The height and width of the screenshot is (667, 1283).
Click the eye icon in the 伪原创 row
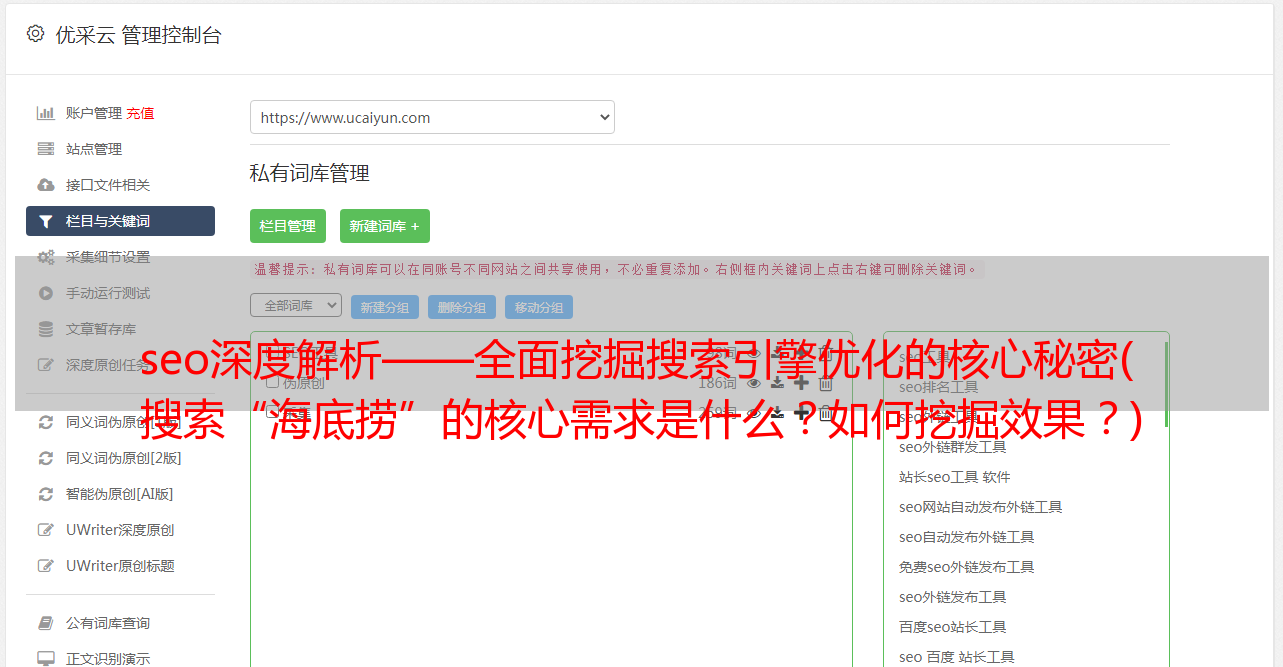pos(754,383)
